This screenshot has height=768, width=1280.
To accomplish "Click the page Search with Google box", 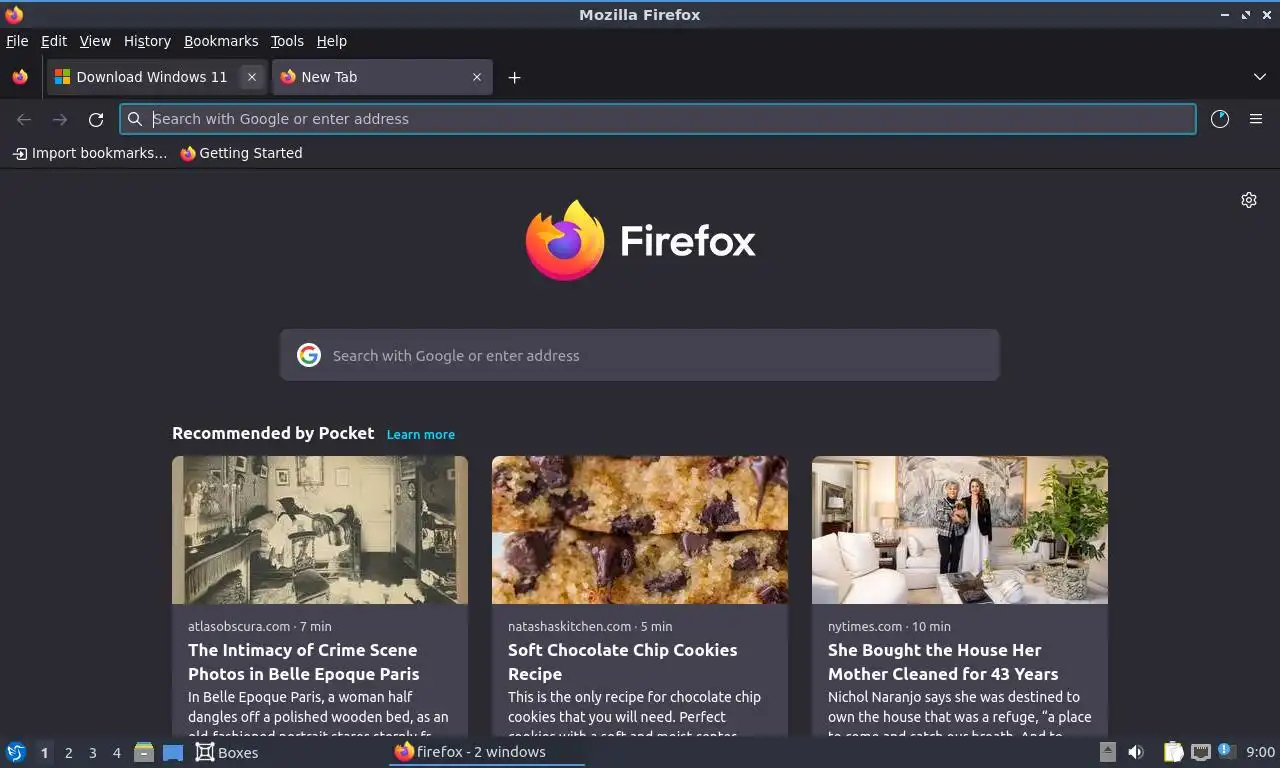I will coord(640,355).
